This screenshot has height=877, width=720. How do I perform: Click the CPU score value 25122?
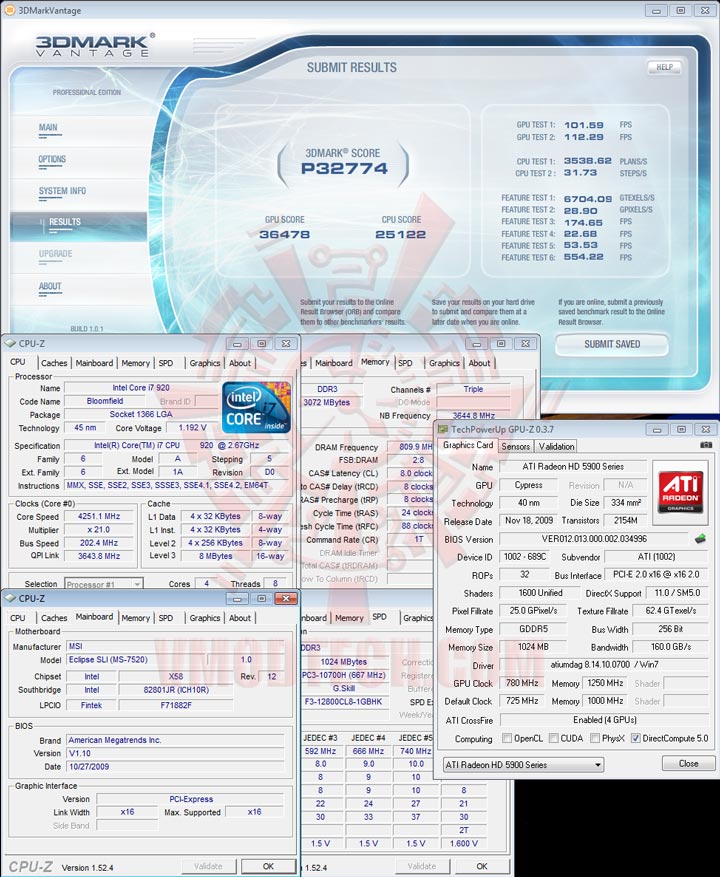401,234
